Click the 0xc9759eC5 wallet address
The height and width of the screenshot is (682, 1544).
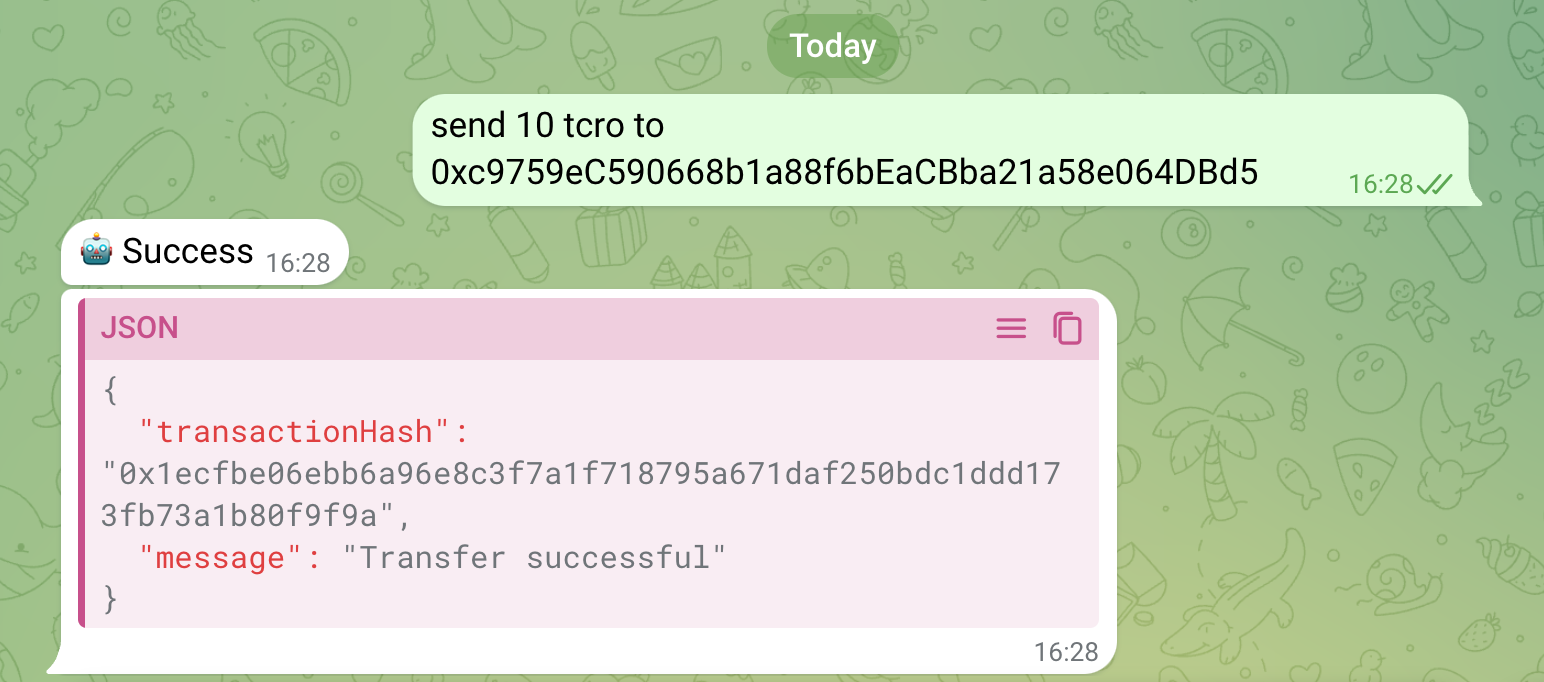tap(844, 172)
